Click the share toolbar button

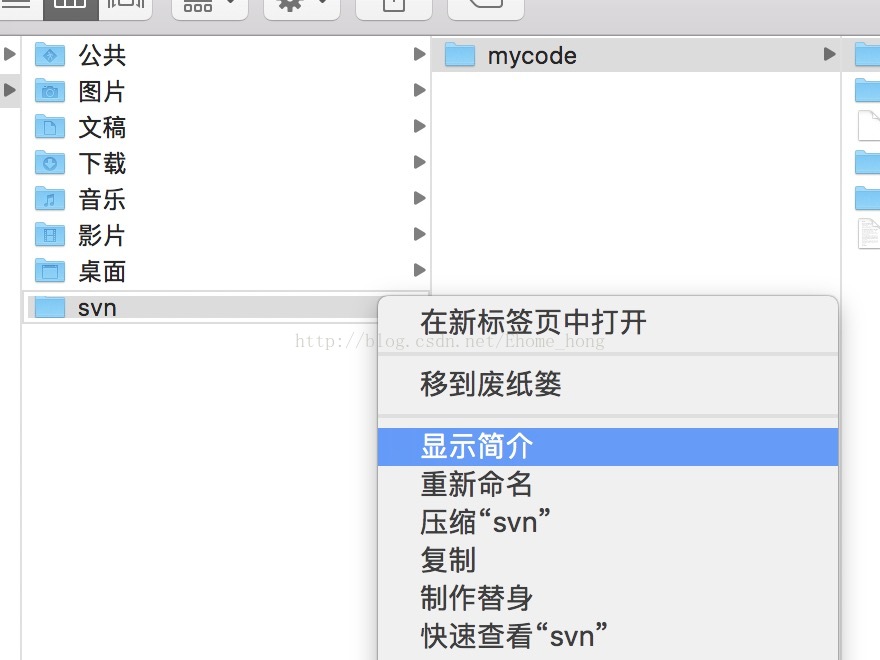point(393,8)
